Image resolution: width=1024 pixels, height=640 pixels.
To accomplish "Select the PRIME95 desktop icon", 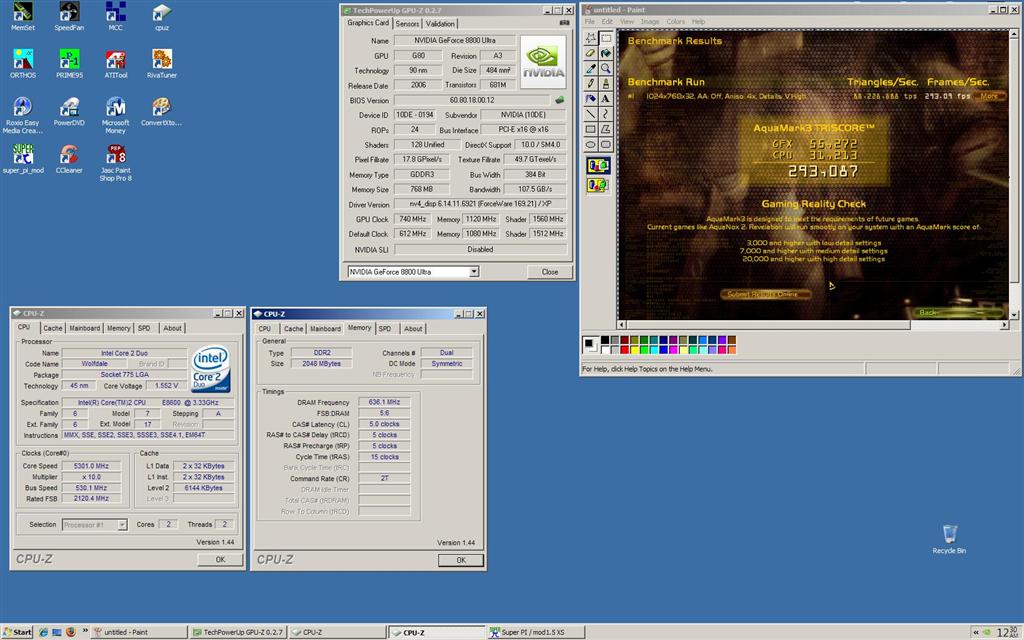I will 69,63.
